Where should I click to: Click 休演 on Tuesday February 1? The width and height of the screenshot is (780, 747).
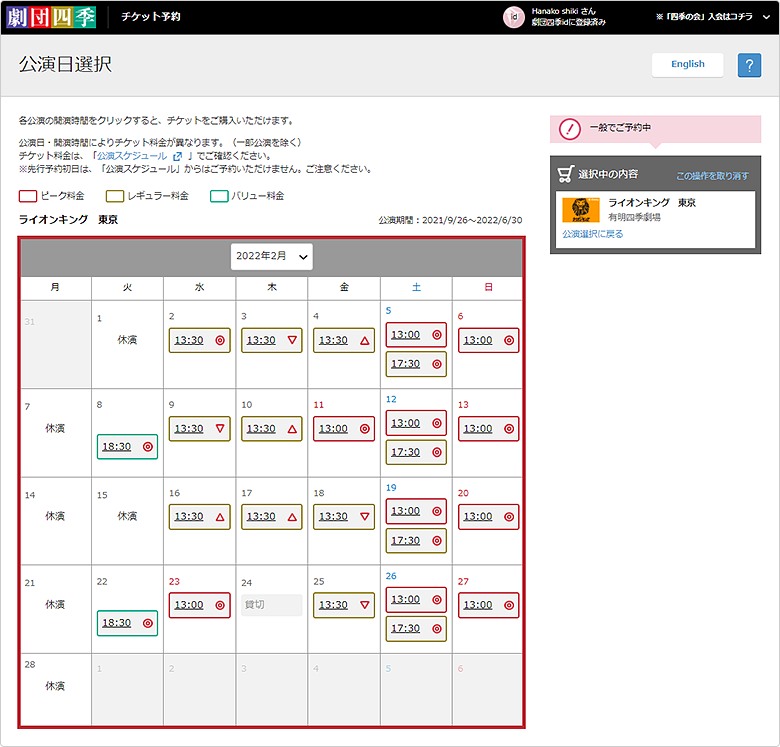coord(127,340)
